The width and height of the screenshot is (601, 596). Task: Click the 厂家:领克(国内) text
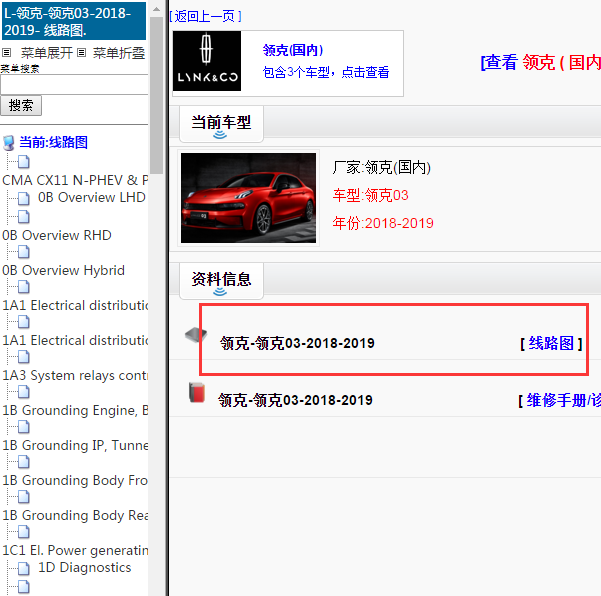[382, 167]
